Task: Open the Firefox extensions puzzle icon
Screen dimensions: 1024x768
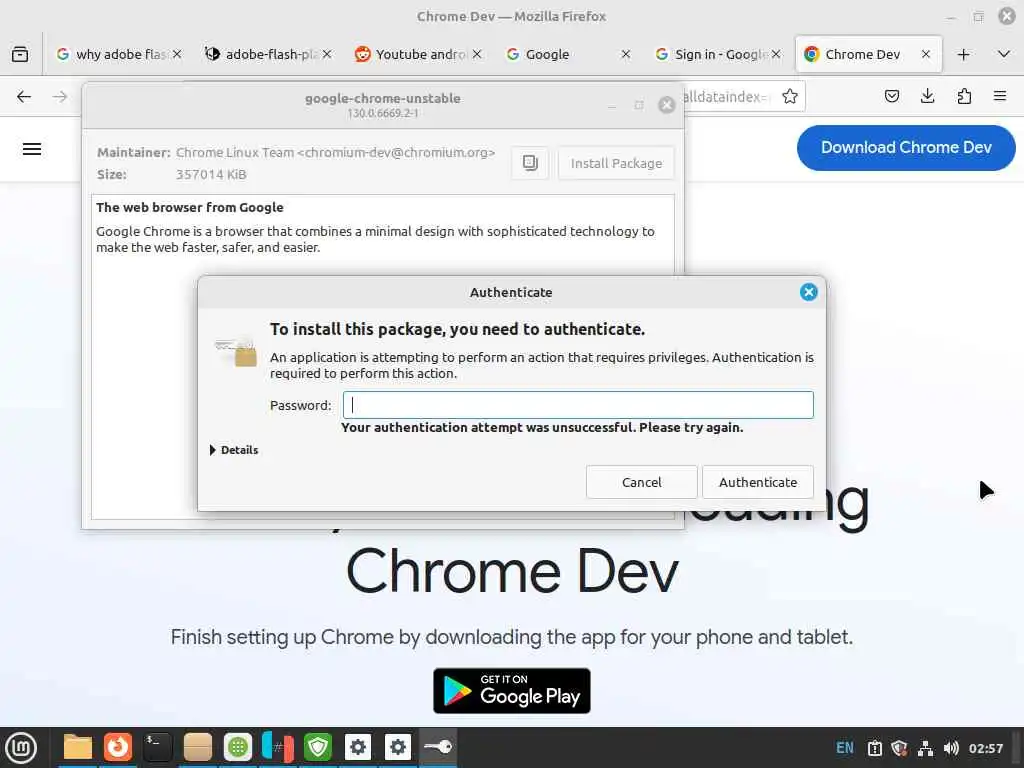Action: click(964, 97)
